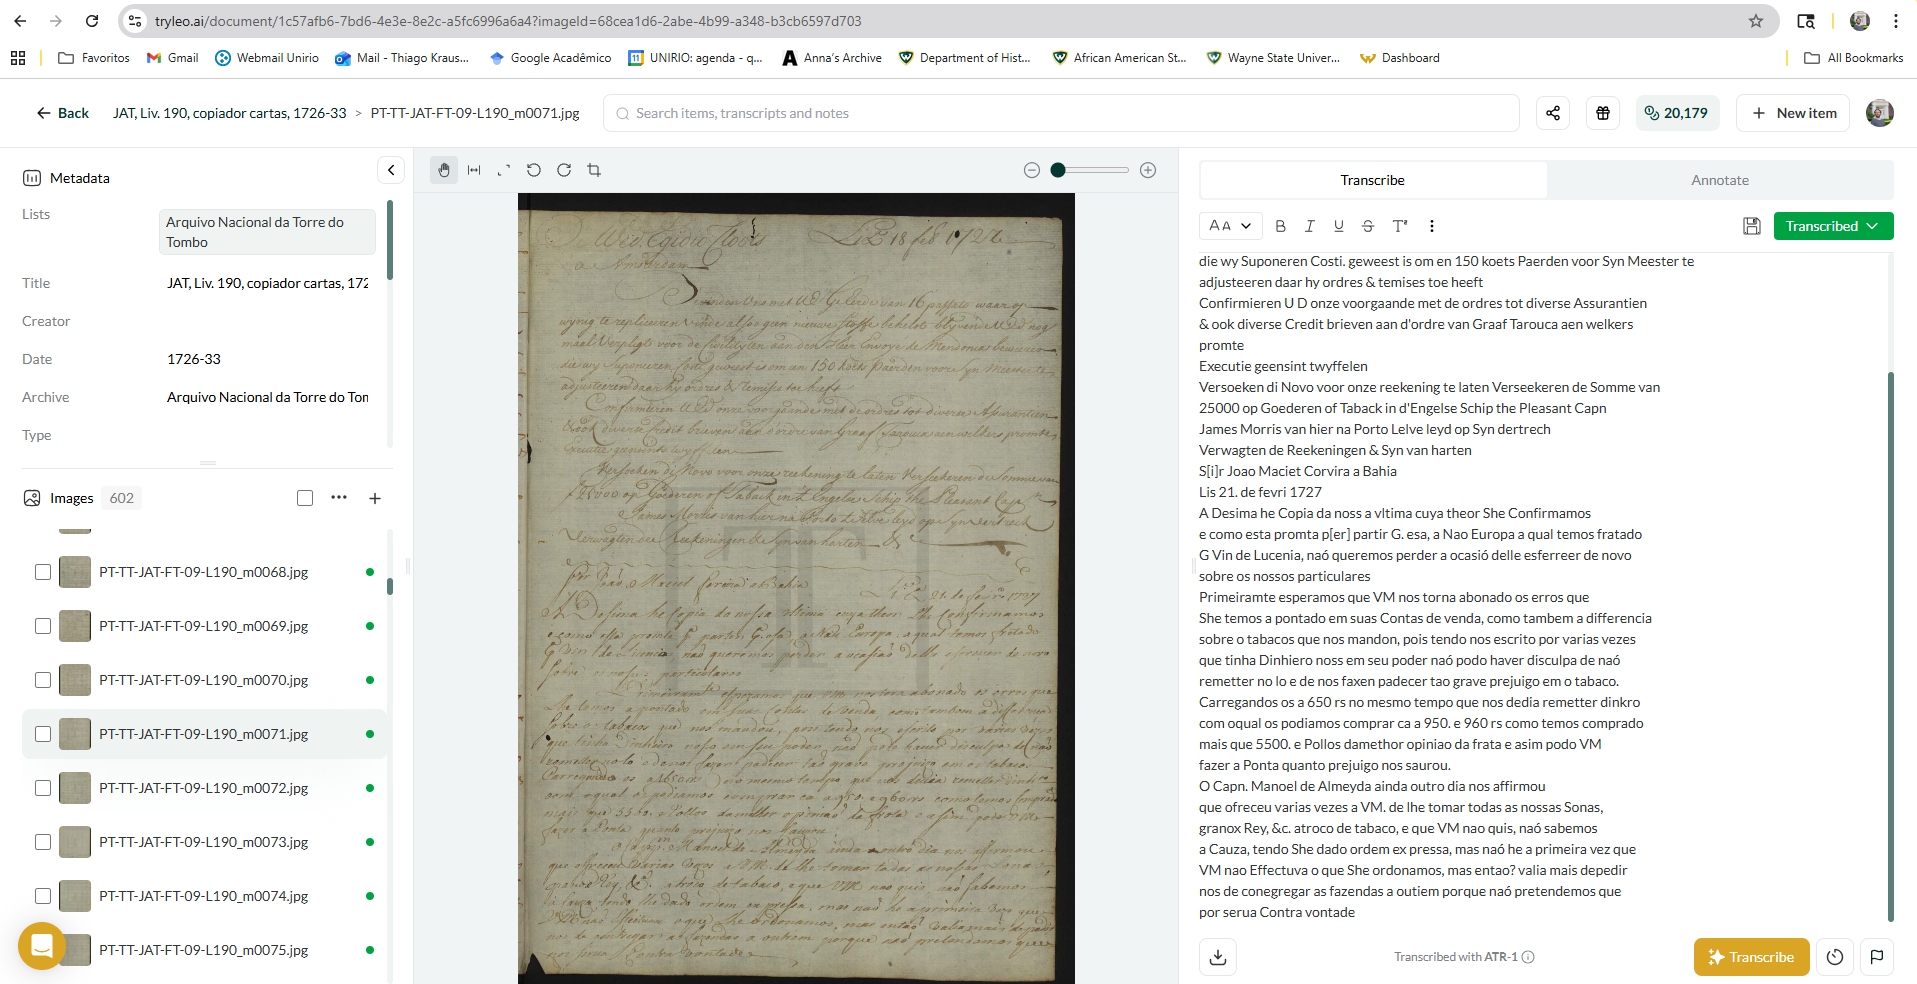The height and width of the screenshot is (984, 1917).
Task: Open the font size AA dropdown
Action: click(1229, 226)
